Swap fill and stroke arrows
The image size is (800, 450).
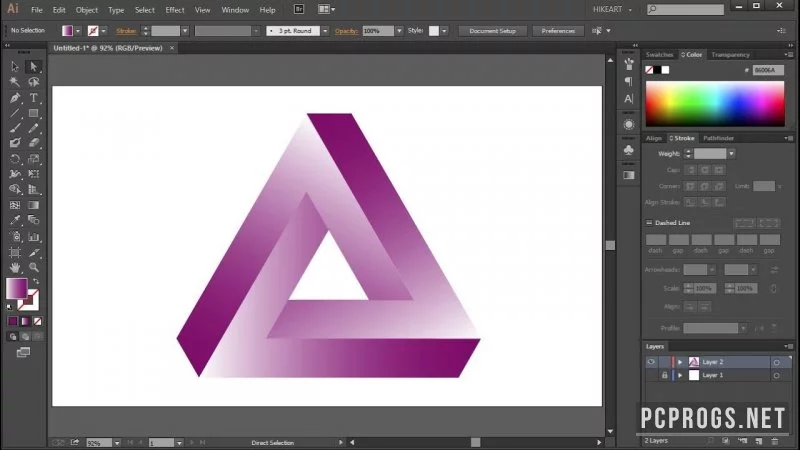pyautogui.click(x=36, y=282)
